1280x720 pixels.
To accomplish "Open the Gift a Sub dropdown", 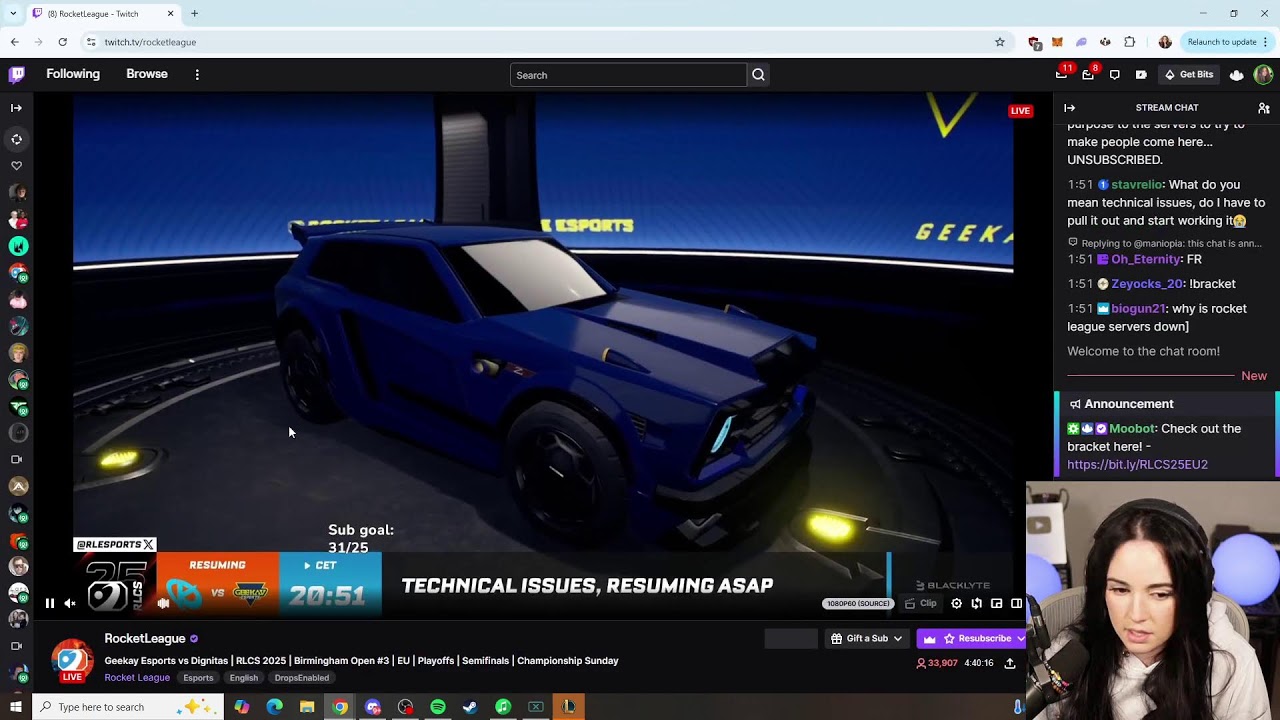I will coord(867,638).
